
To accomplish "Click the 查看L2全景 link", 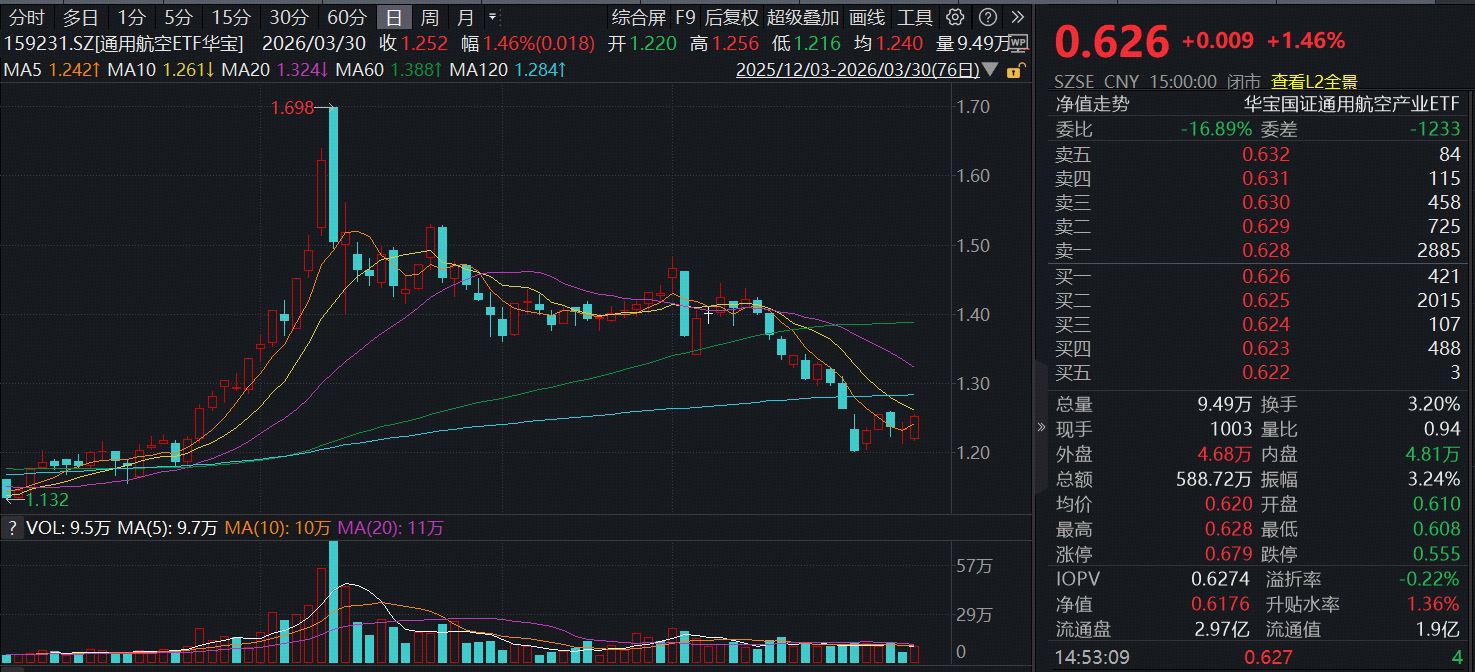I will point(1314,83).
